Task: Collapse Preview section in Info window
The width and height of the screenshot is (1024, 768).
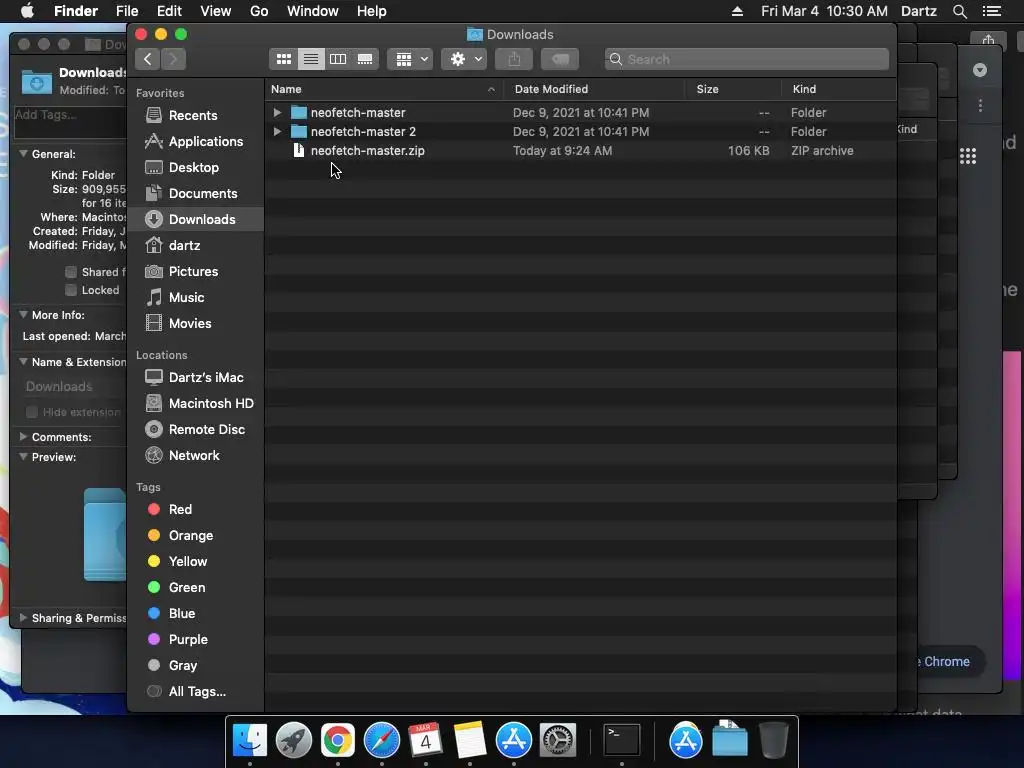Action: click(24, 457)
